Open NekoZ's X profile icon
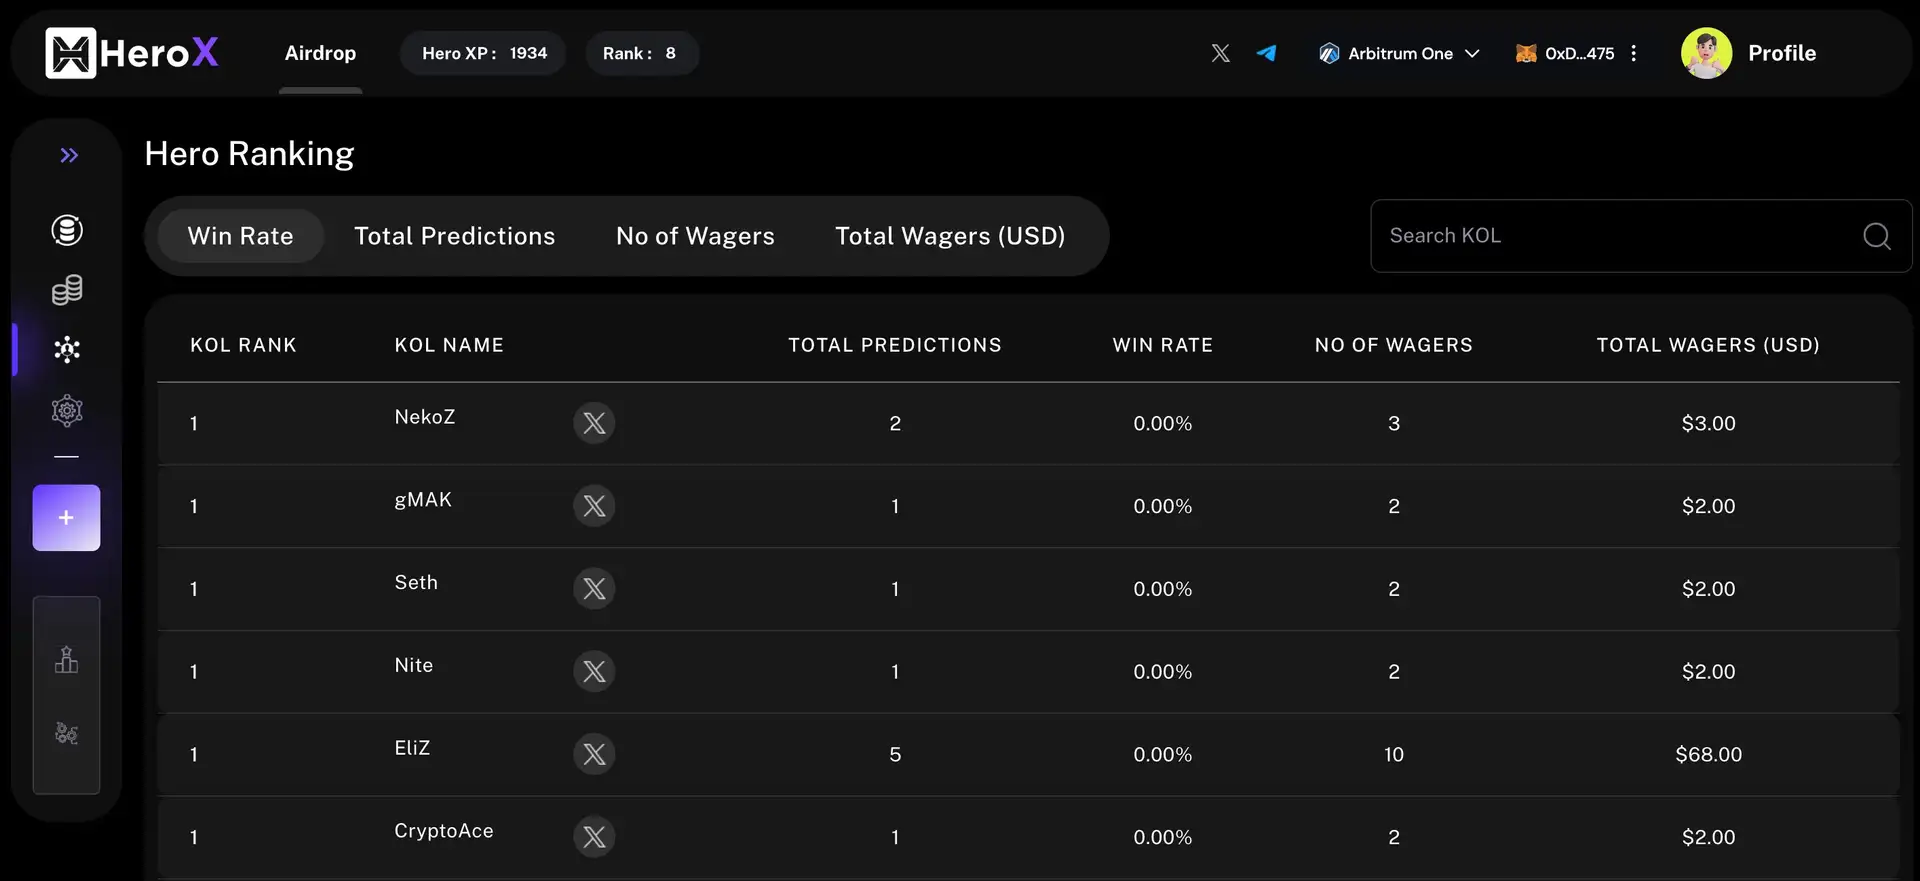 click(594, 423)
